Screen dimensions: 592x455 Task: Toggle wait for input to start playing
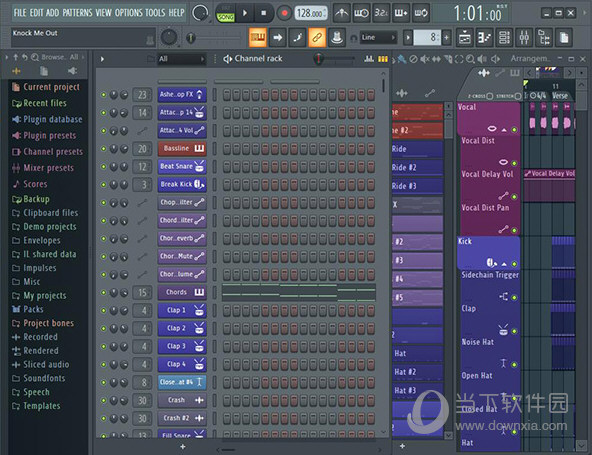point(362,13)
